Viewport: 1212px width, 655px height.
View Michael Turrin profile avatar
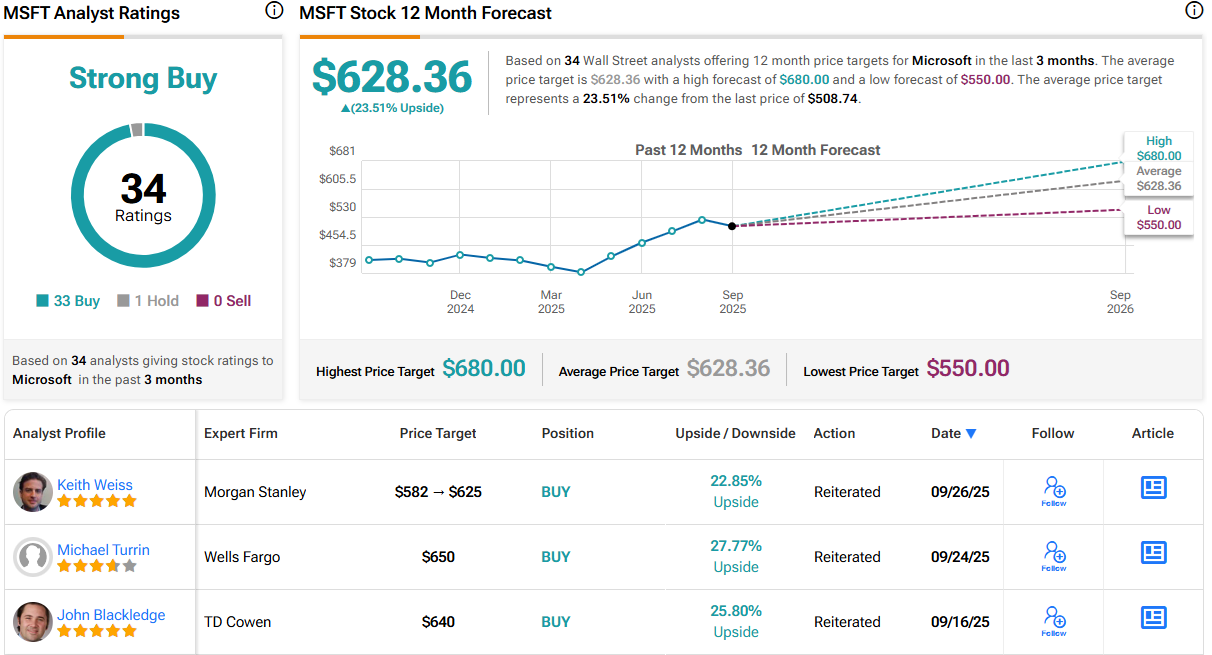tap(33, 557)
